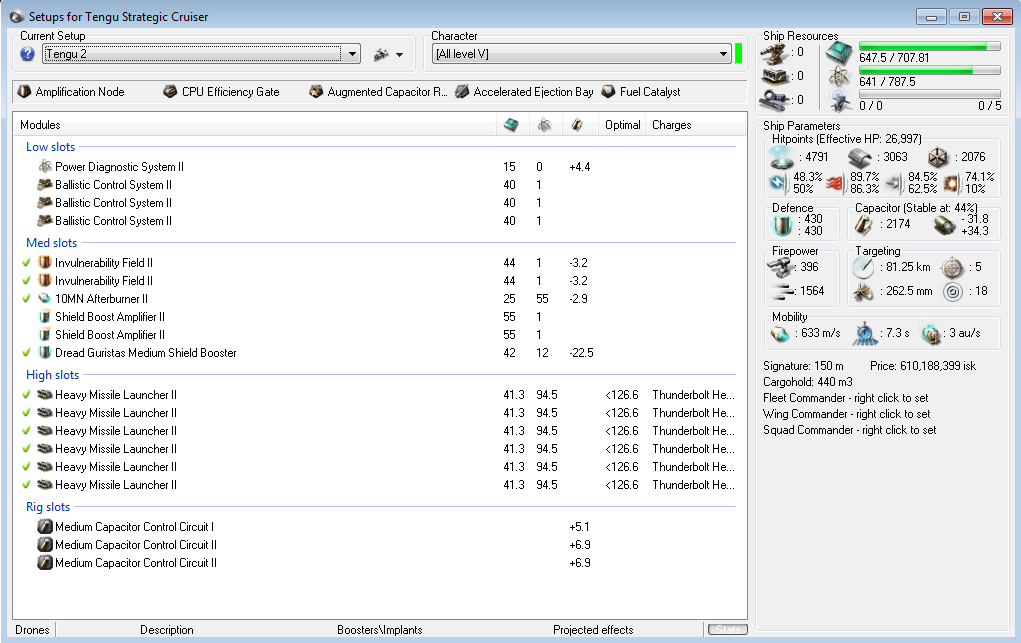This screenshot has width=1021, height=643.
Task: Click the High slots group header
Action: pos(53,375)
